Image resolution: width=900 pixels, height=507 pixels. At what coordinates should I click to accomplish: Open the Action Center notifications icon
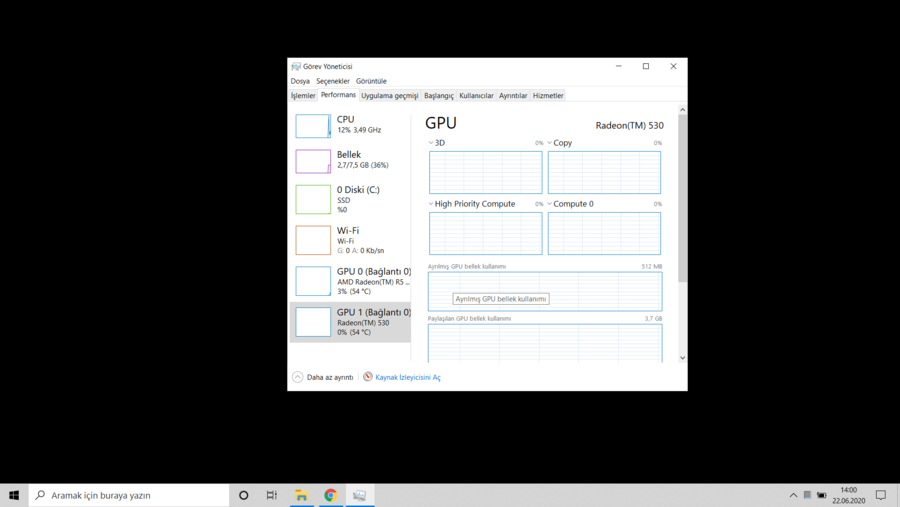(881, 495)
